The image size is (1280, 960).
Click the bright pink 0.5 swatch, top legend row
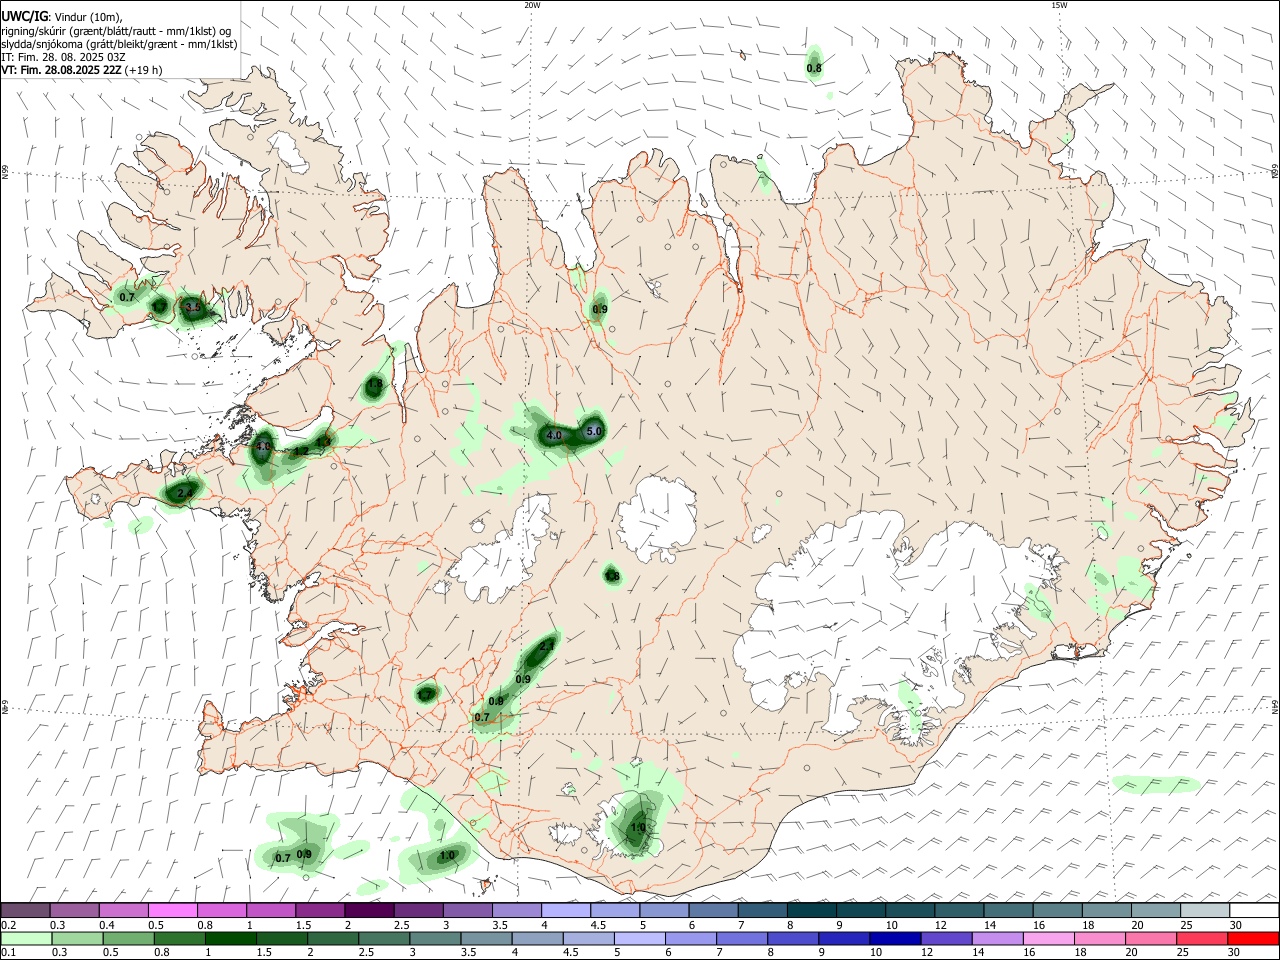173,910
